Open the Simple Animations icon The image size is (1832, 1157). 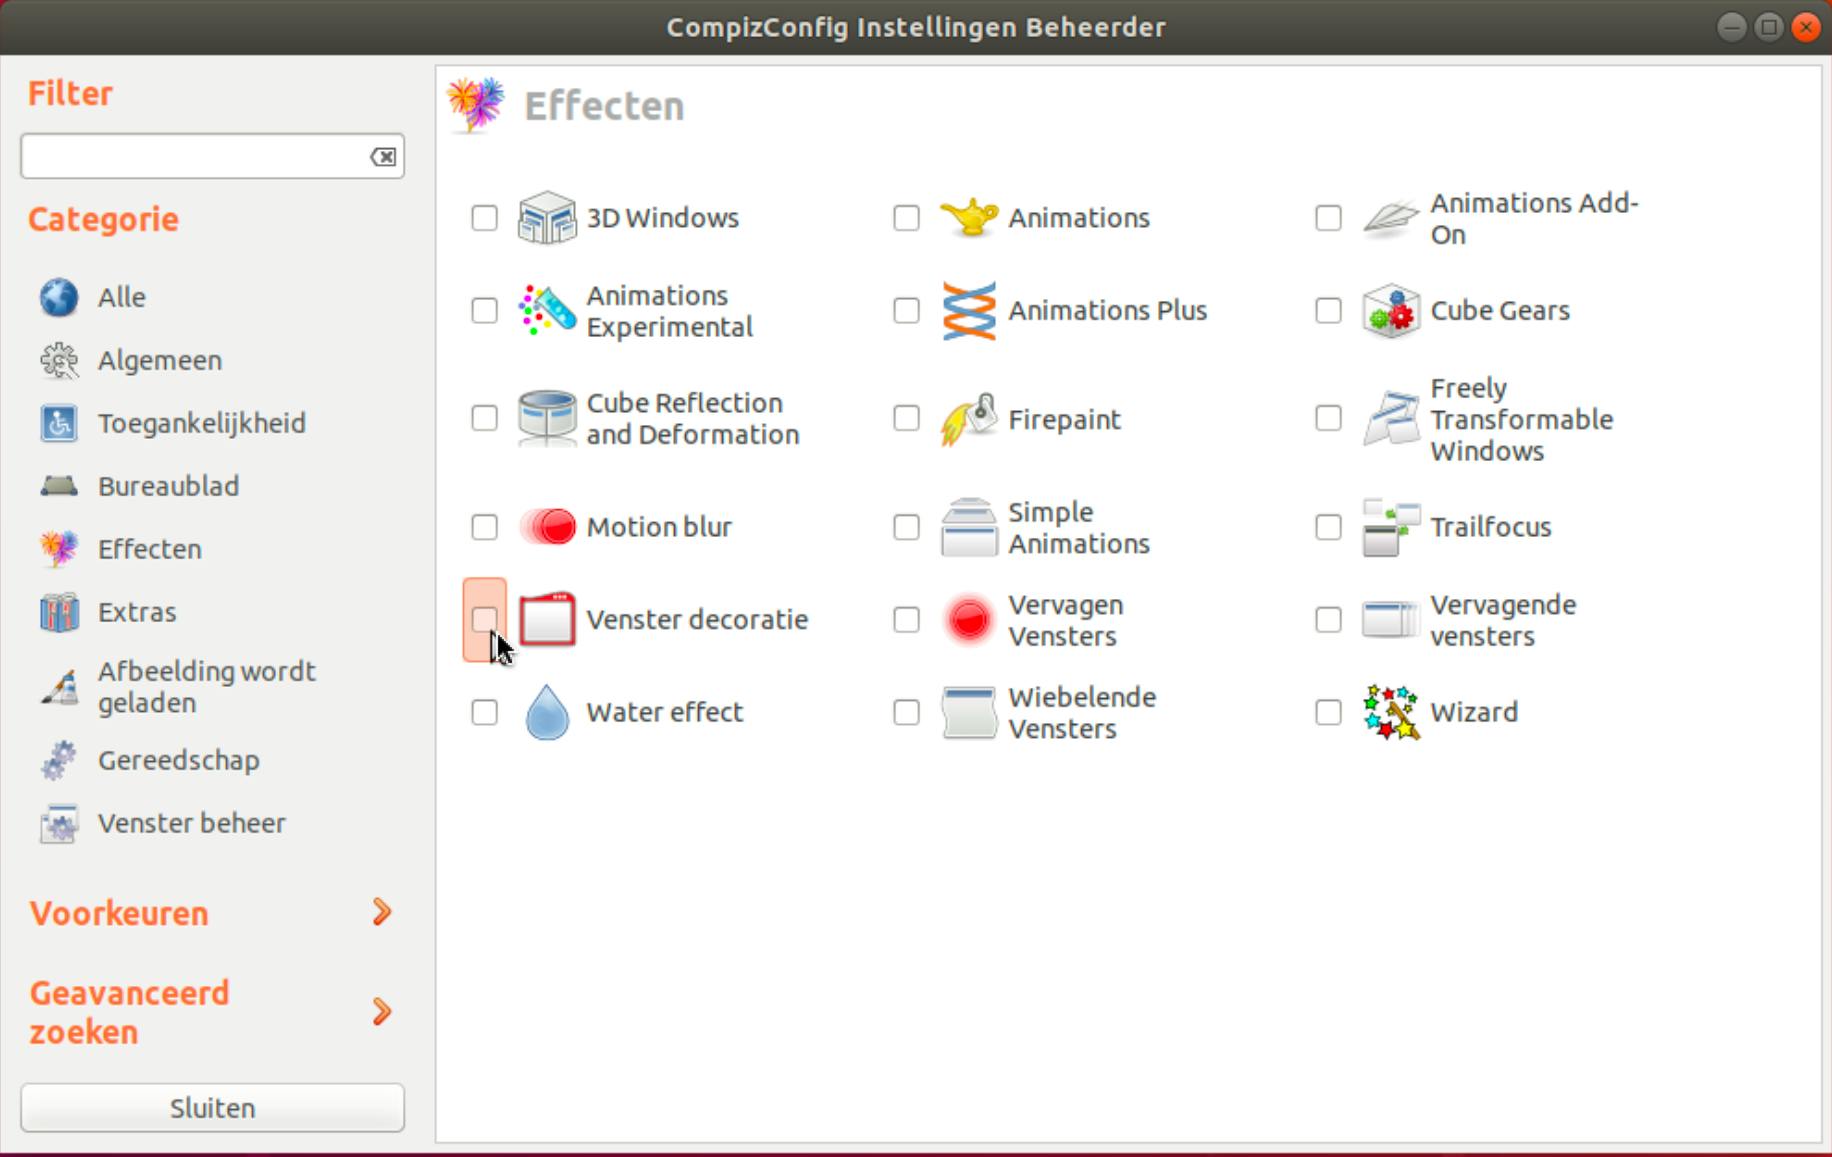coord(969,527)
